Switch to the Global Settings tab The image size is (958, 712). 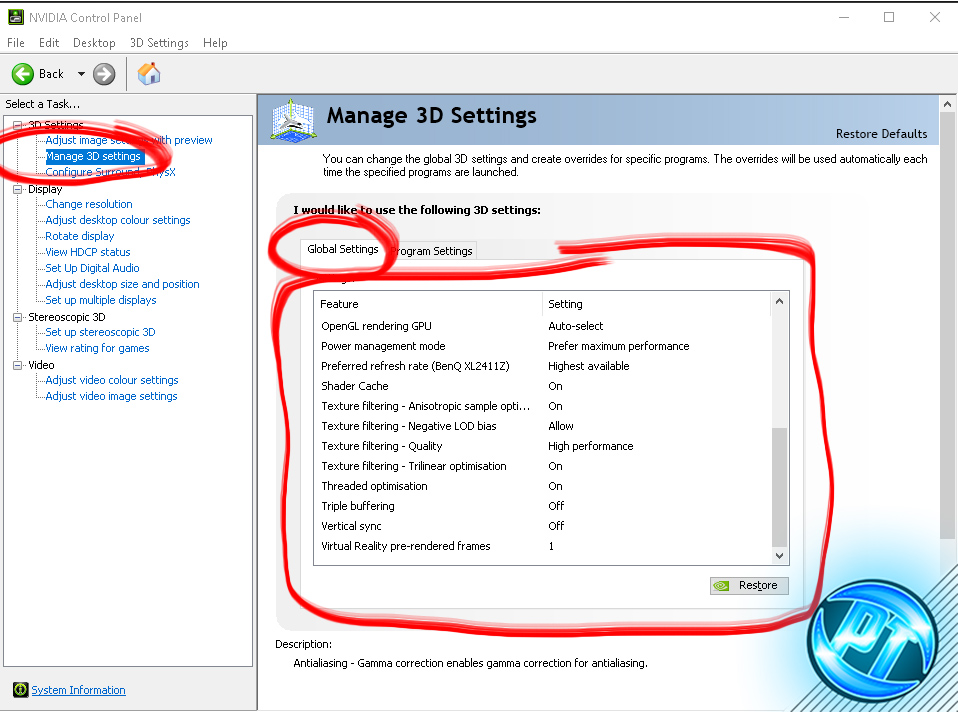point(343,249)
